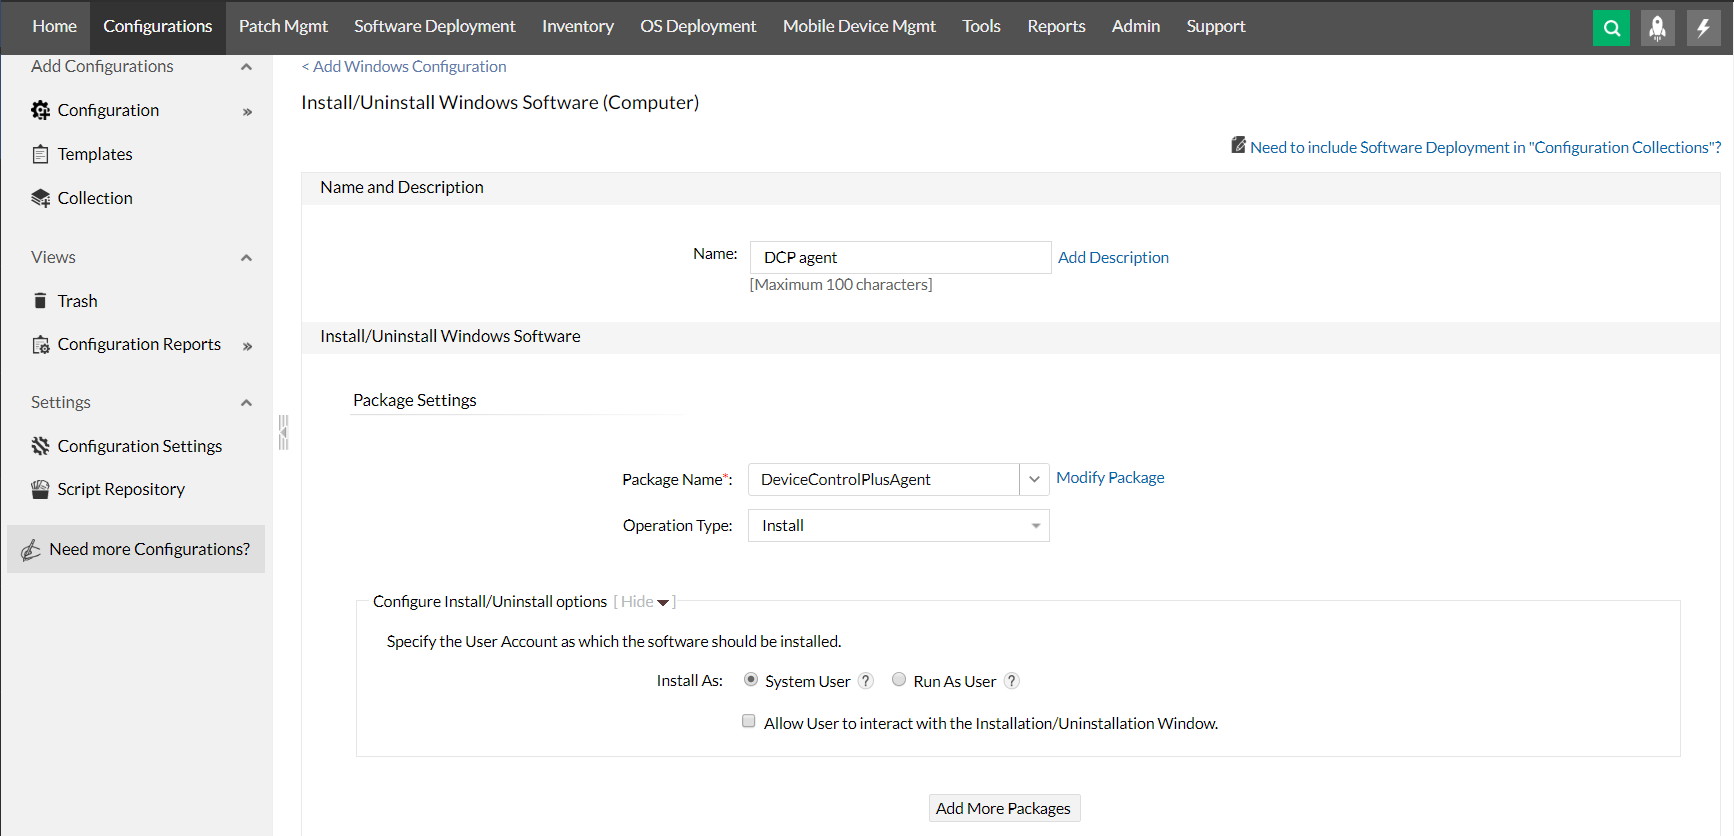Screen dimensions: 1734x836
Task: Click the Name input field
Action: [900, 258]
